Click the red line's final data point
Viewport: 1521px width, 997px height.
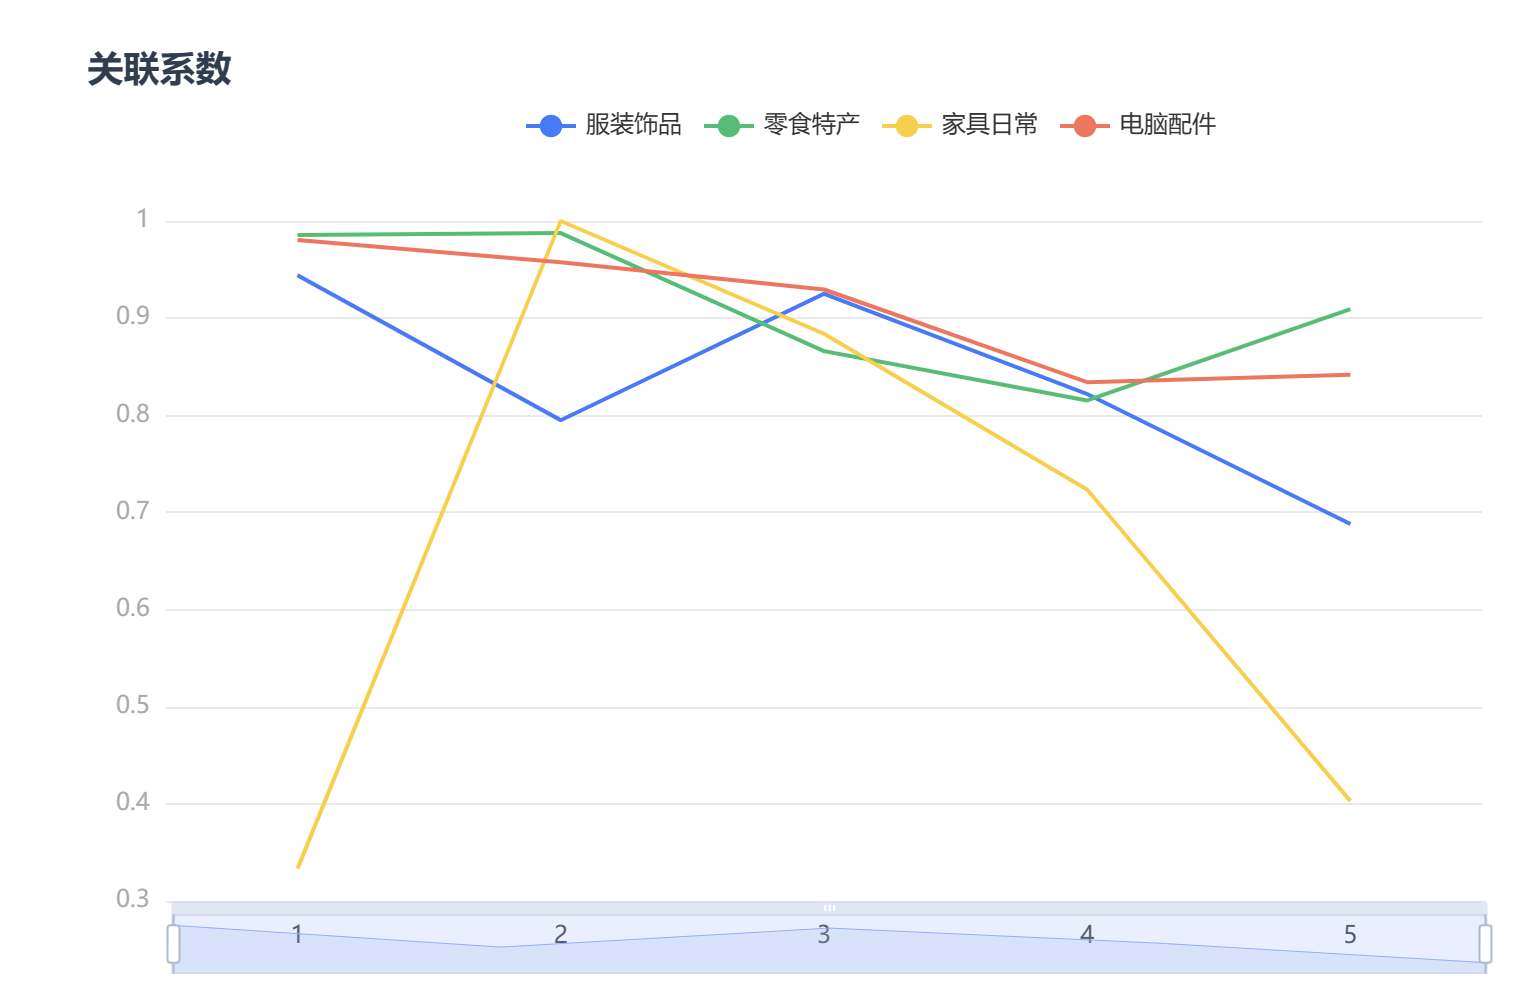[x=1349, y=375]
